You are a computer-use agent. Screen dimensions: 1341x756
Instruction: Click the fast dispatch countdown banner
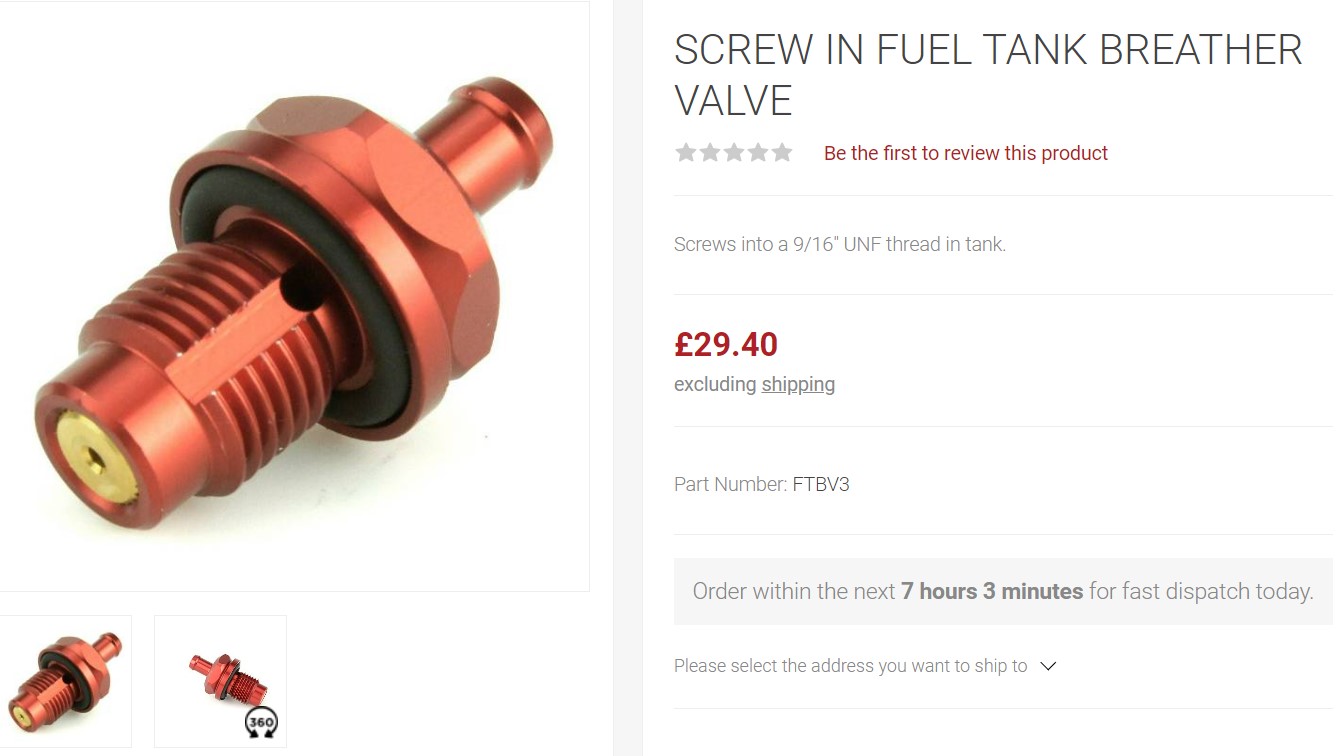pos(1003,591)
